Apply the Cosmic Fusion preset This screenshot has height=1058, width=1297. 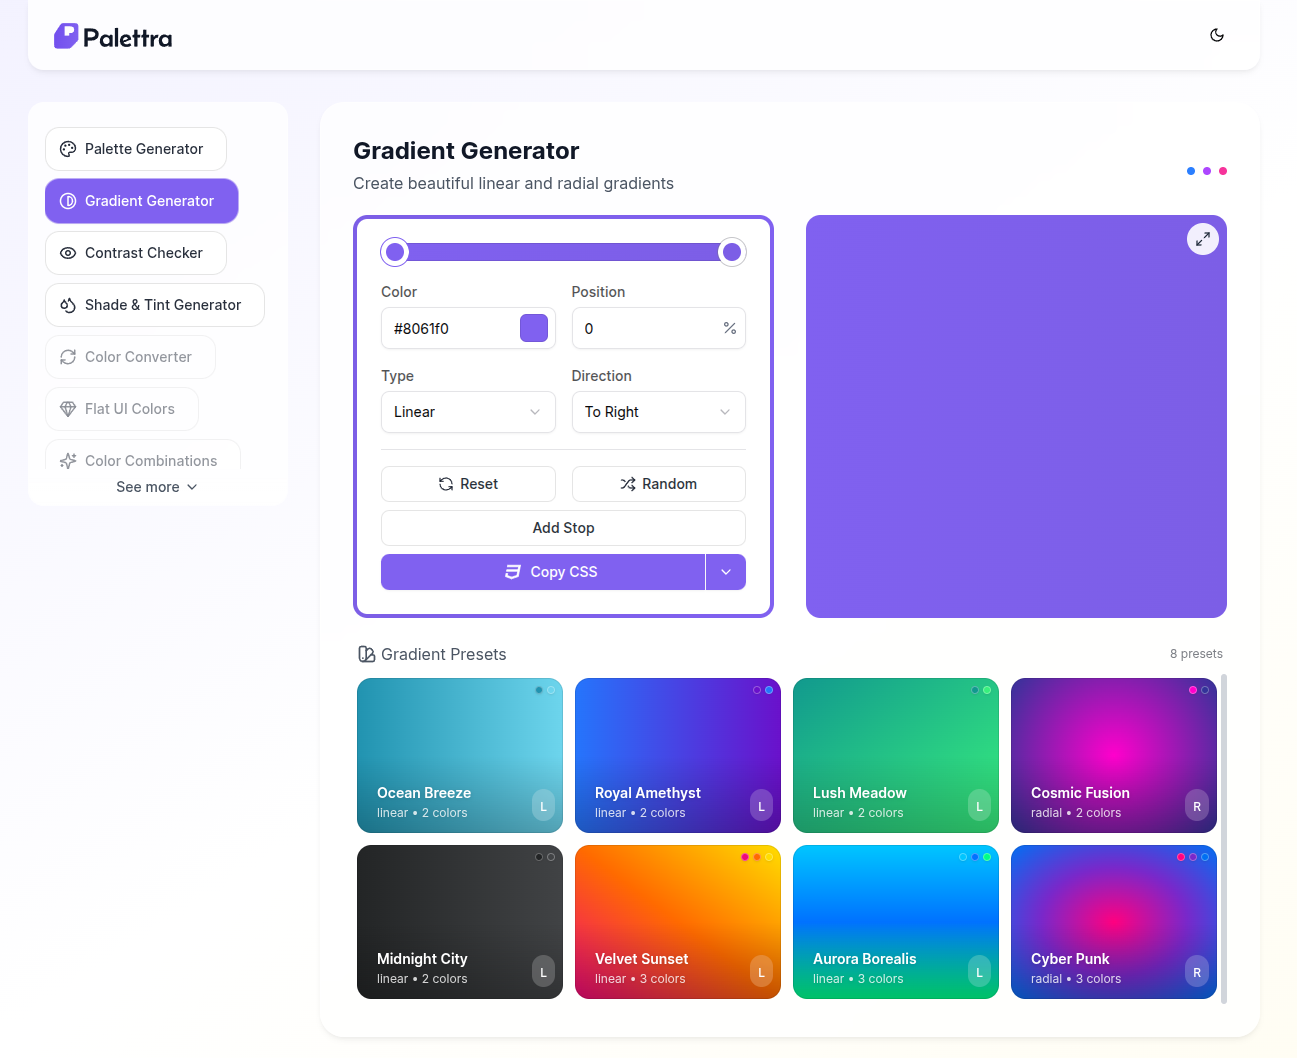[x=1113, y=755]
